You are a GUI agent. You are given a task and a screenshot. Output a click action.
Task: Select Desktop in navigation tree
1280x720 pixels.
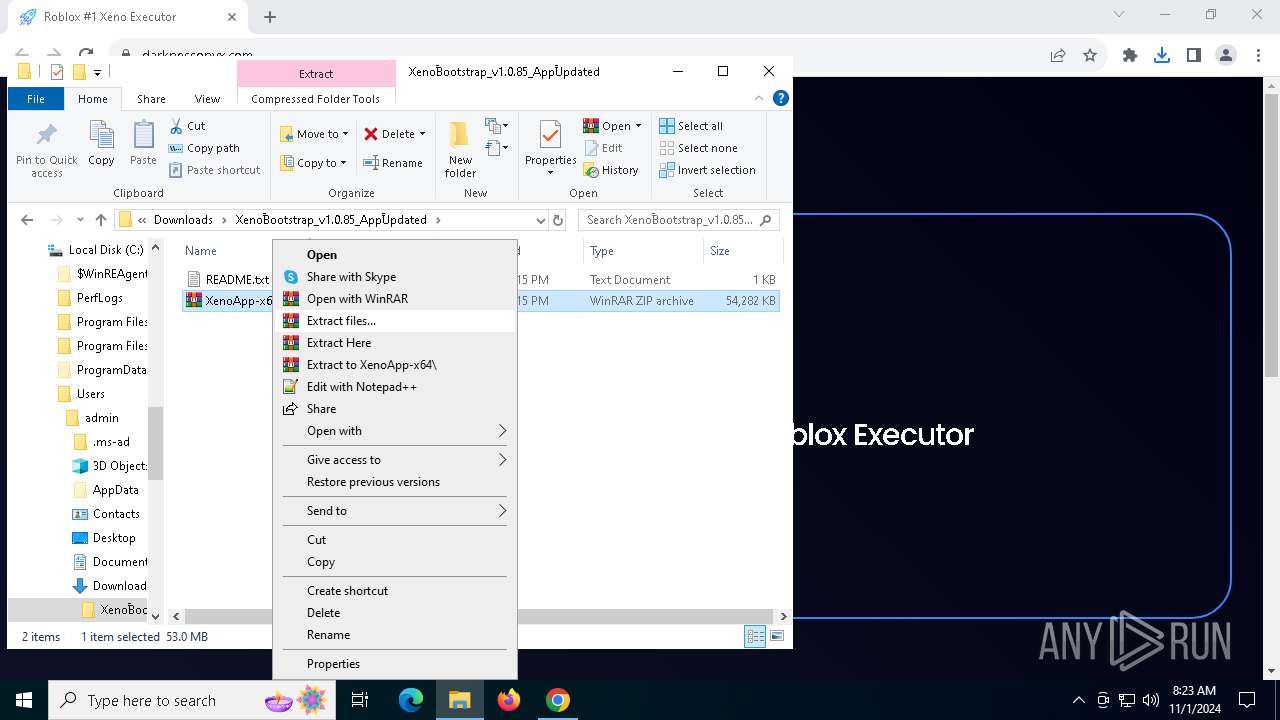tap(113, 538)
